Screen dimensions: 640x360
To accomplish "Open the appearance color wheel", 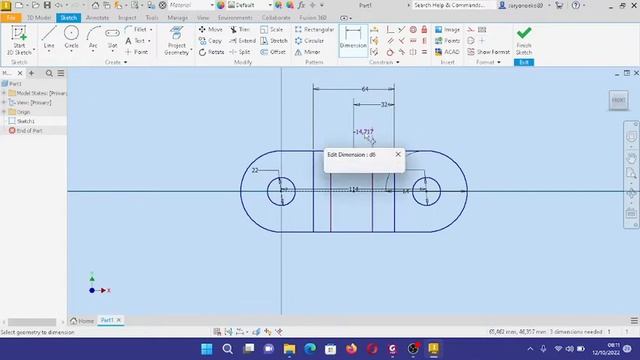I will coord(220,5).
